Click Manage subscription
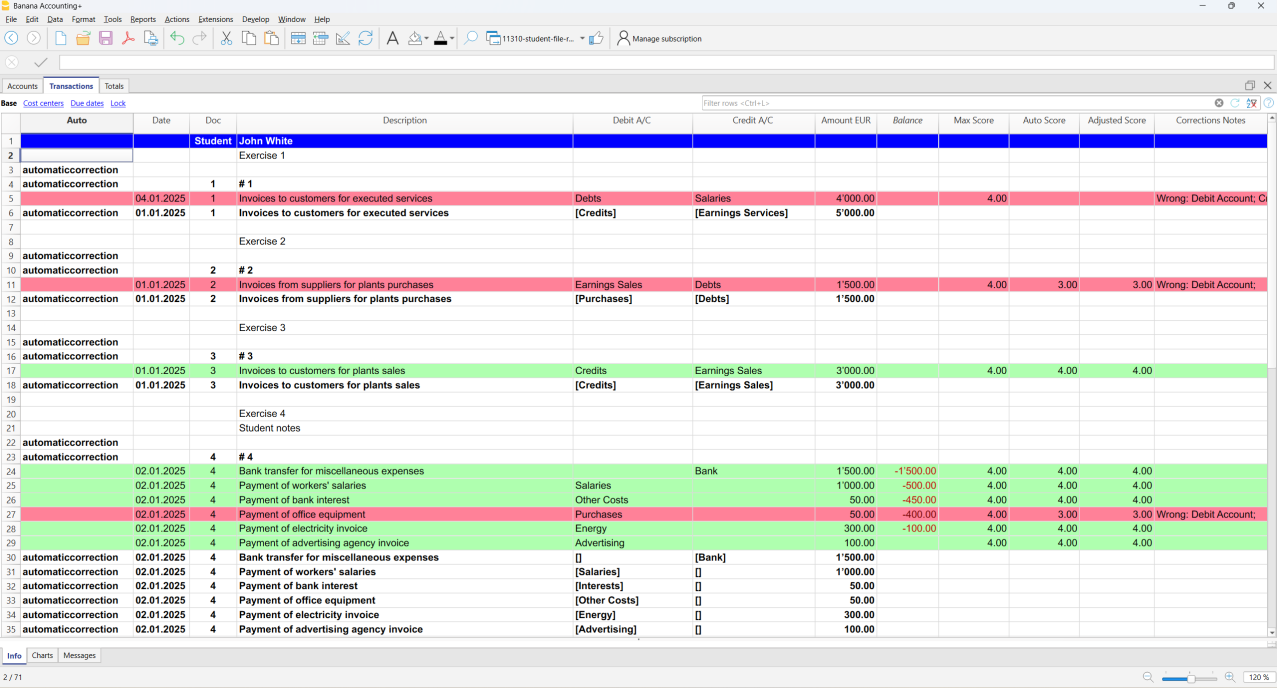This screenshot has height=688, width=1277. [x=659, y=38]
